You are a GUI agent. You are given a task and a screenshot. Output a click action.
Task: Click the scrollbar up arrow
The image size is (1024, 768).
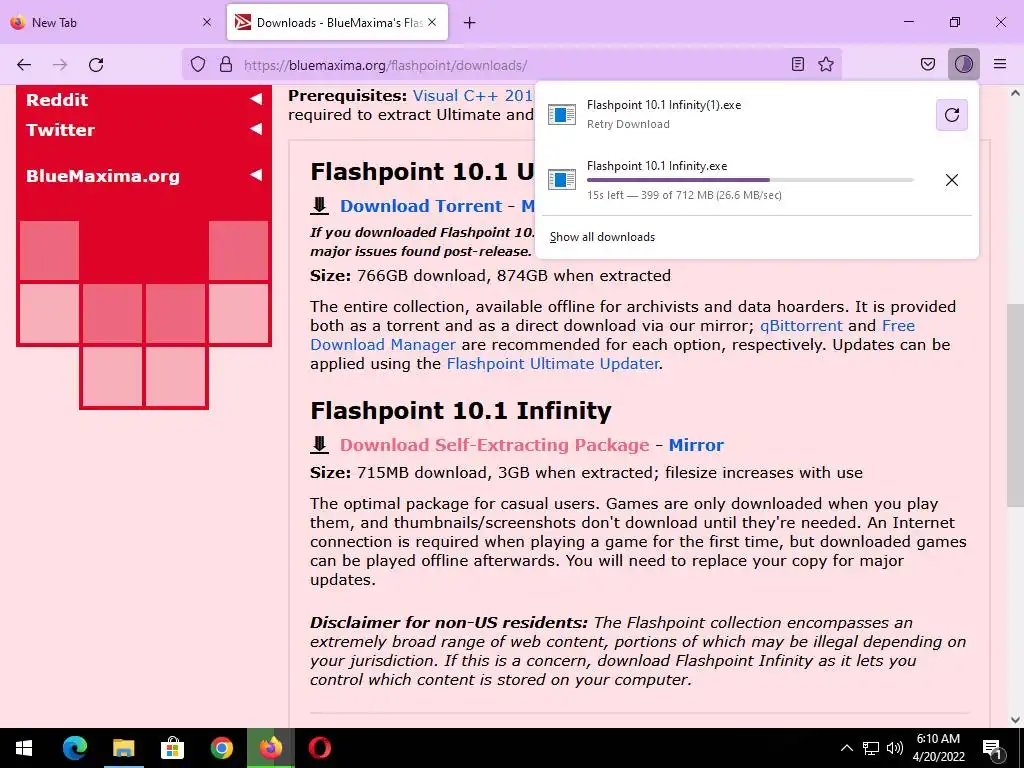click(x=1015, y=93)
